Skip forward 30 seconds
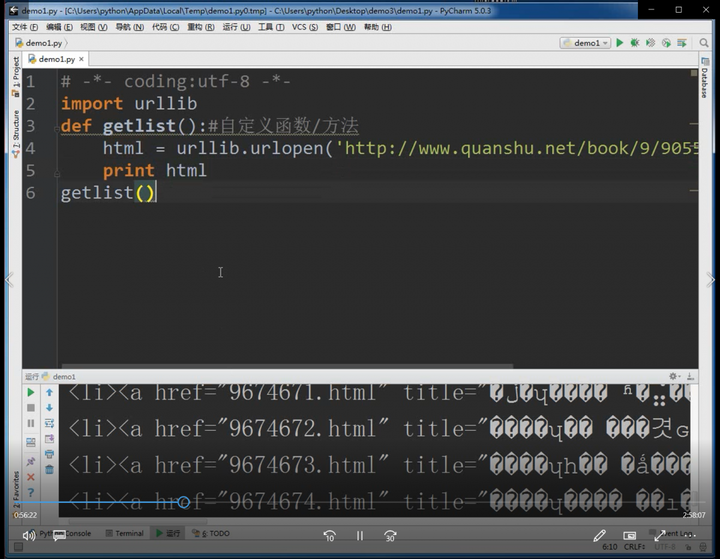720x559 pixels. click(390, 536)
